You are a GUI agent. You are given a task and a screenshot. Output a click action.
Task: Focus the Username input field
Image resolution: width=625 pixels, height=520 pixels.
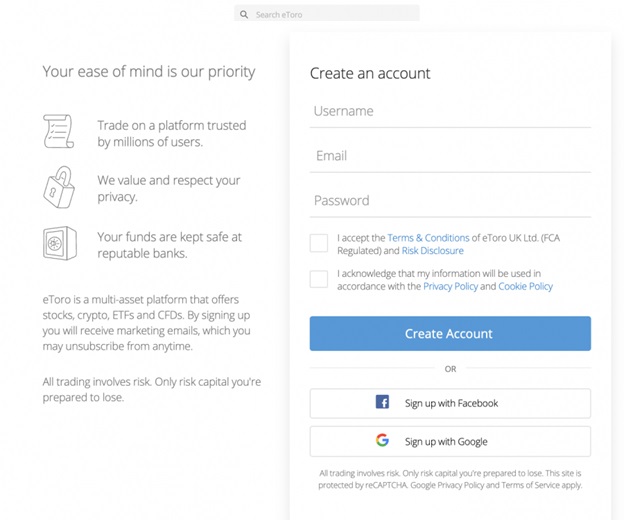(450, 112)
